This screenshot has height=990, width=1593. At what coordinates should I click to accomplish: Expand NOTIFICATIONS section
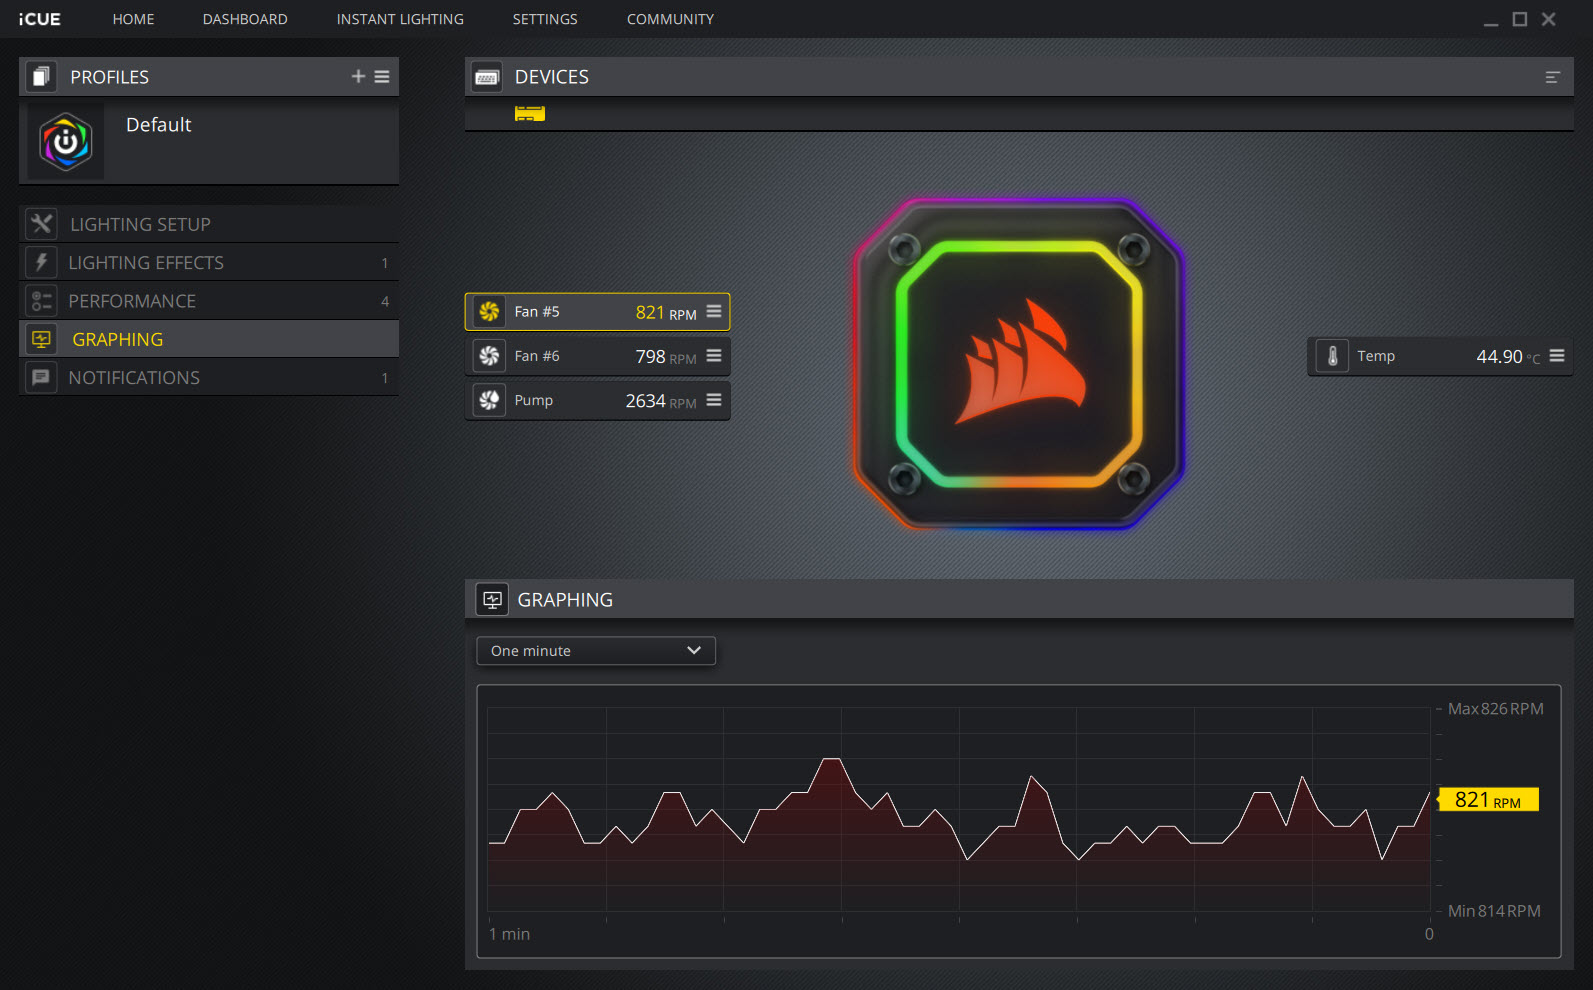tap(209, 378)
